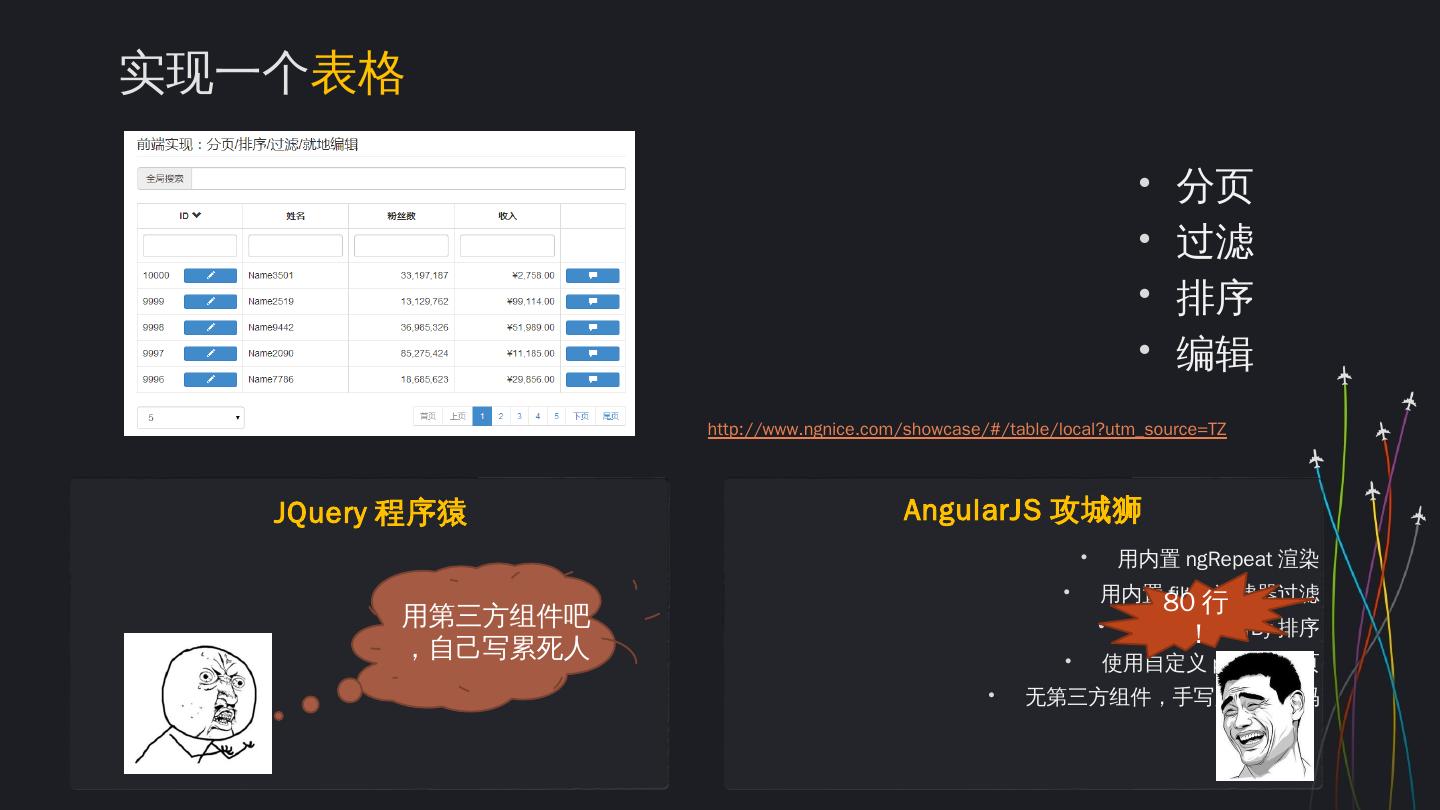1440x810 pixels.
Task: Click the 首页 first page button
Action: coord(428,417)
